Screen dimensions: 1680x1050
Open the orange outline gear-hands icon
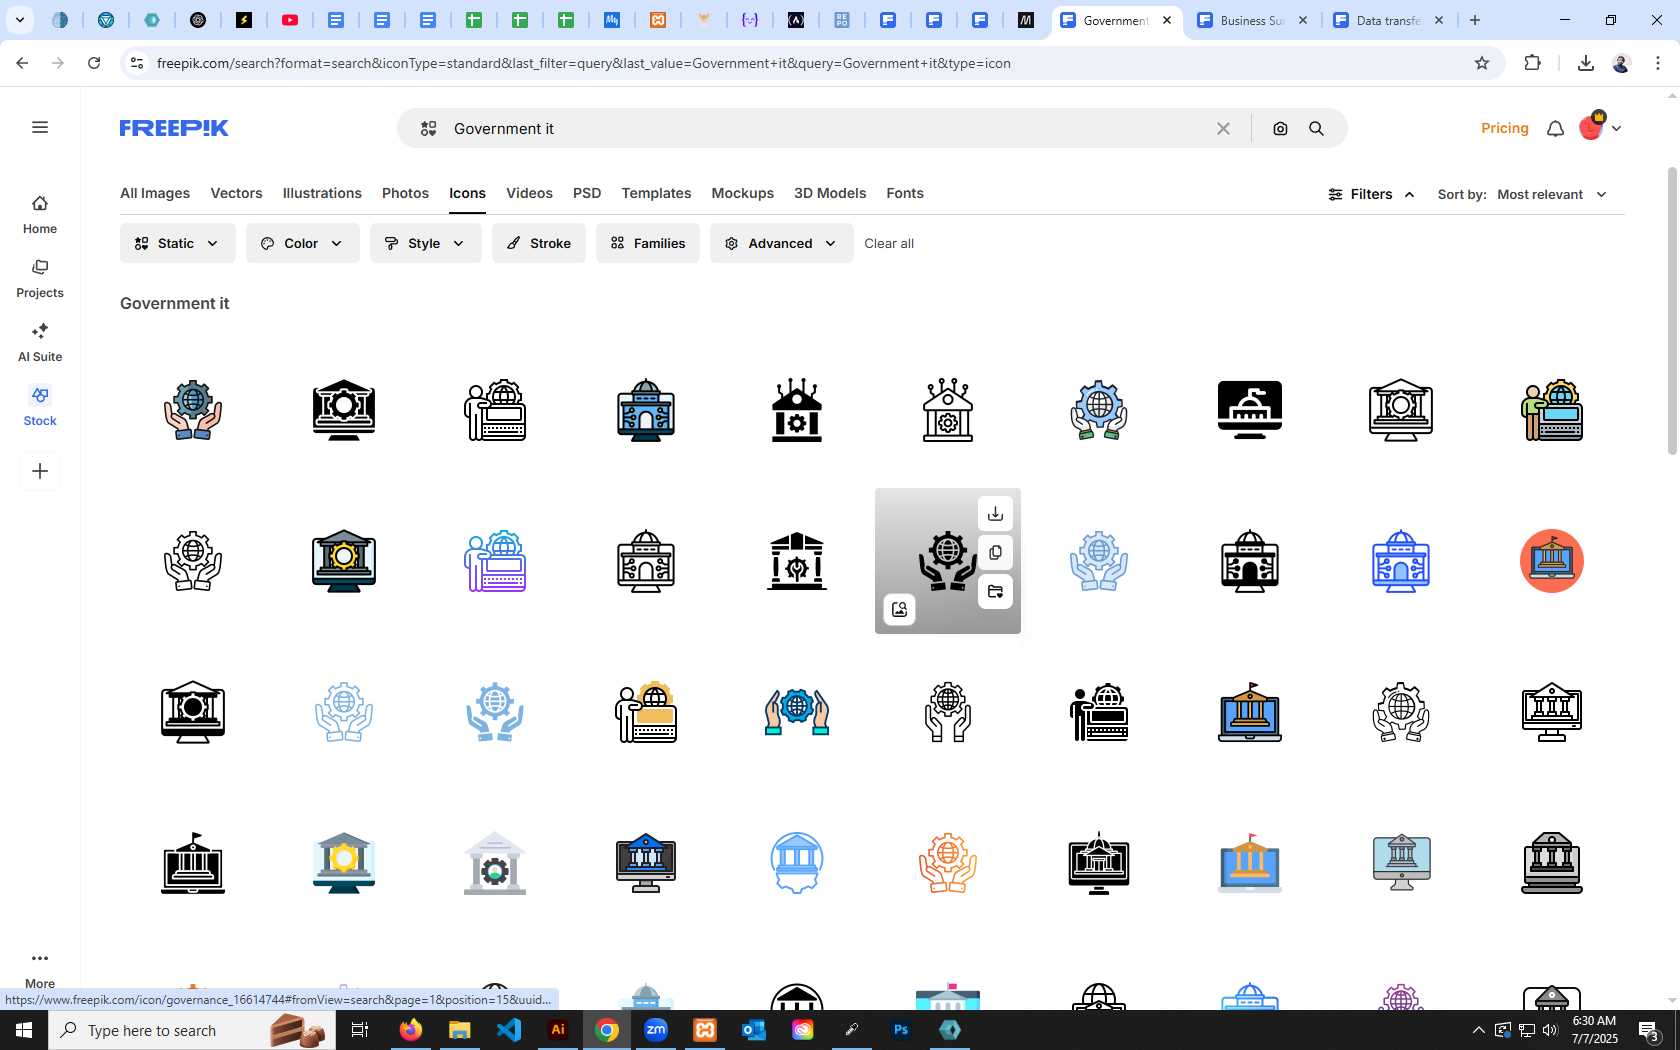coord(948,863)
